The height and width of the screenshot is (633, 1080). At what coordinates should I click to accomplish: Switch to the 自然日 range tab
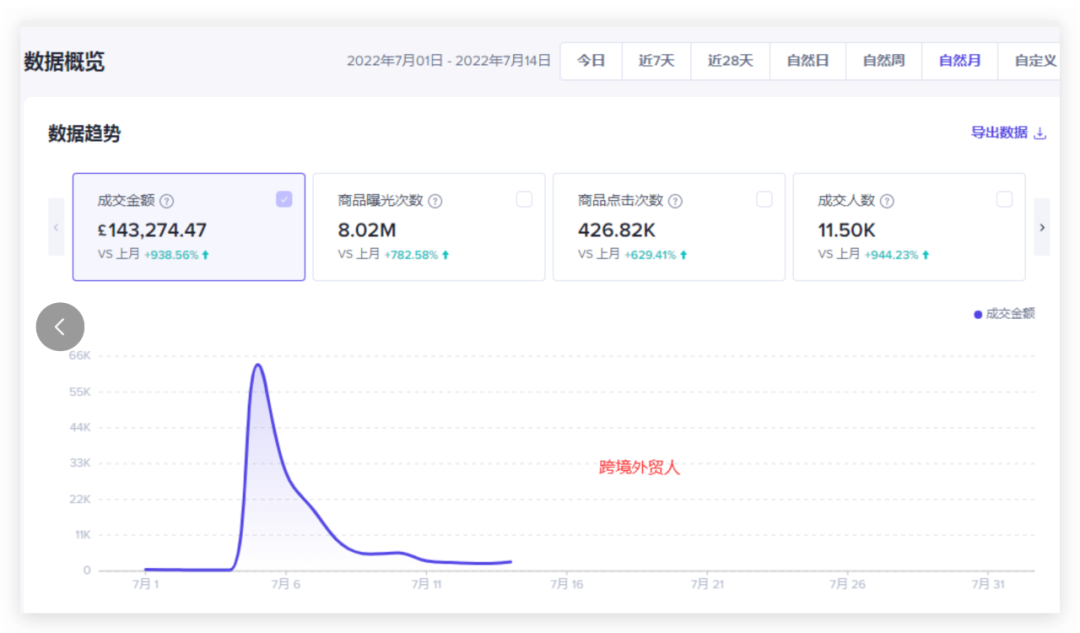808,61
